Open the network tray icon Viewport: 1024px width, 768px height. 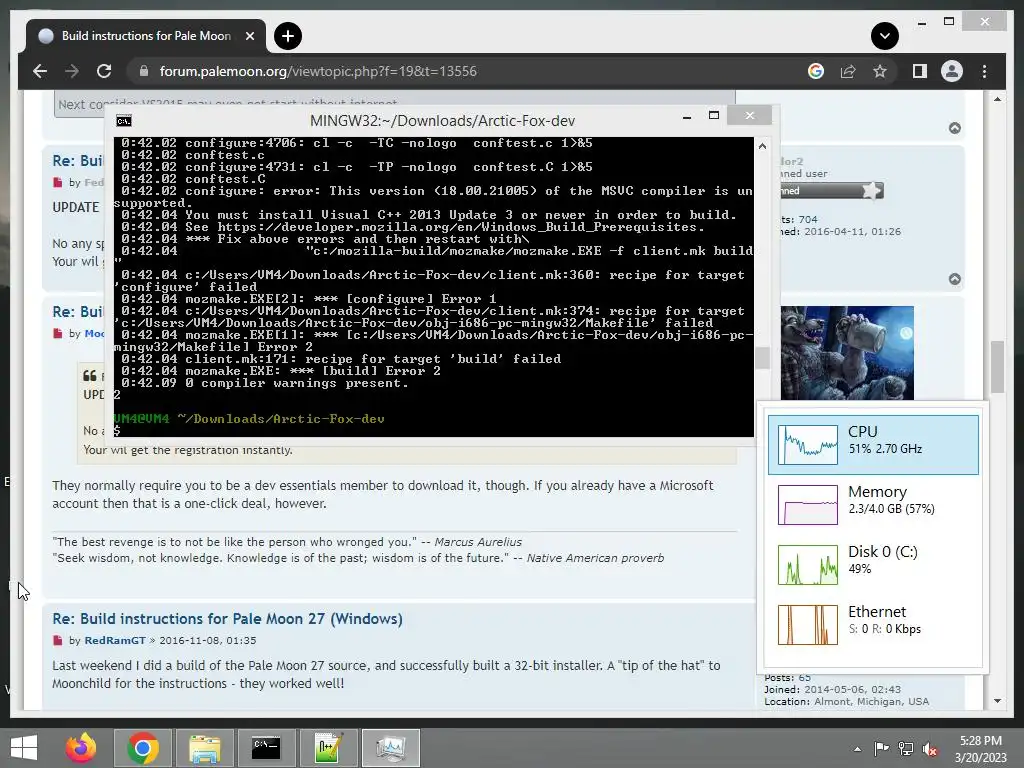click(x=906, y=748)
